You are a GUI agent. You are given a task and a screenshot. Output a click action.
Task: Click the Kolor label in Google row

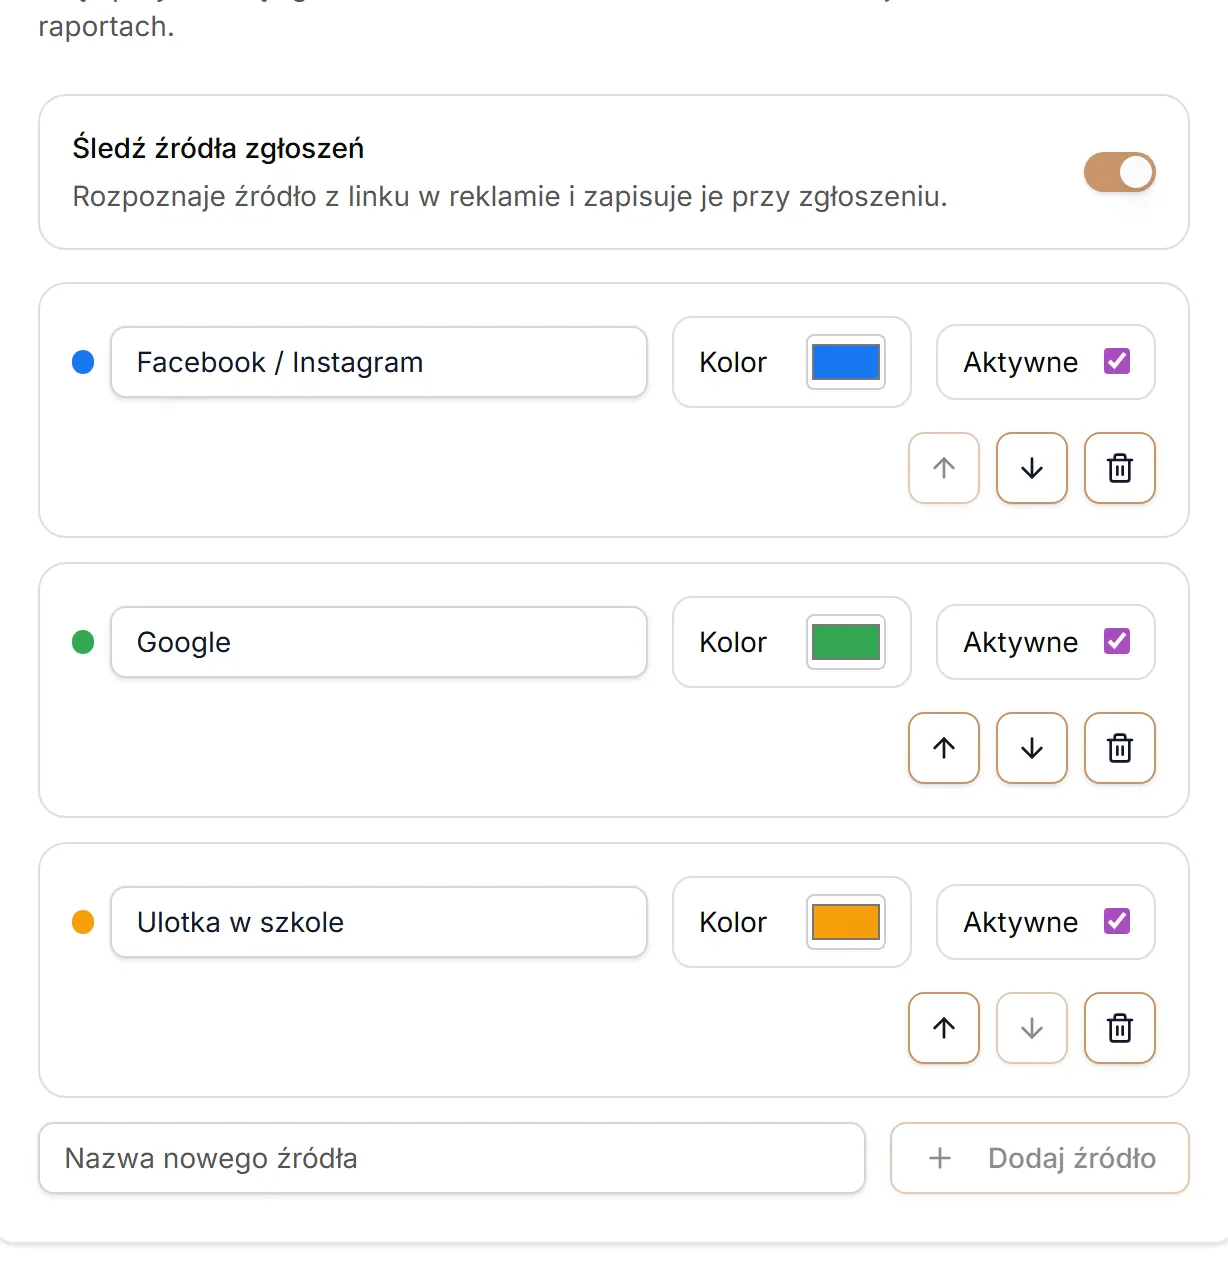733,642
